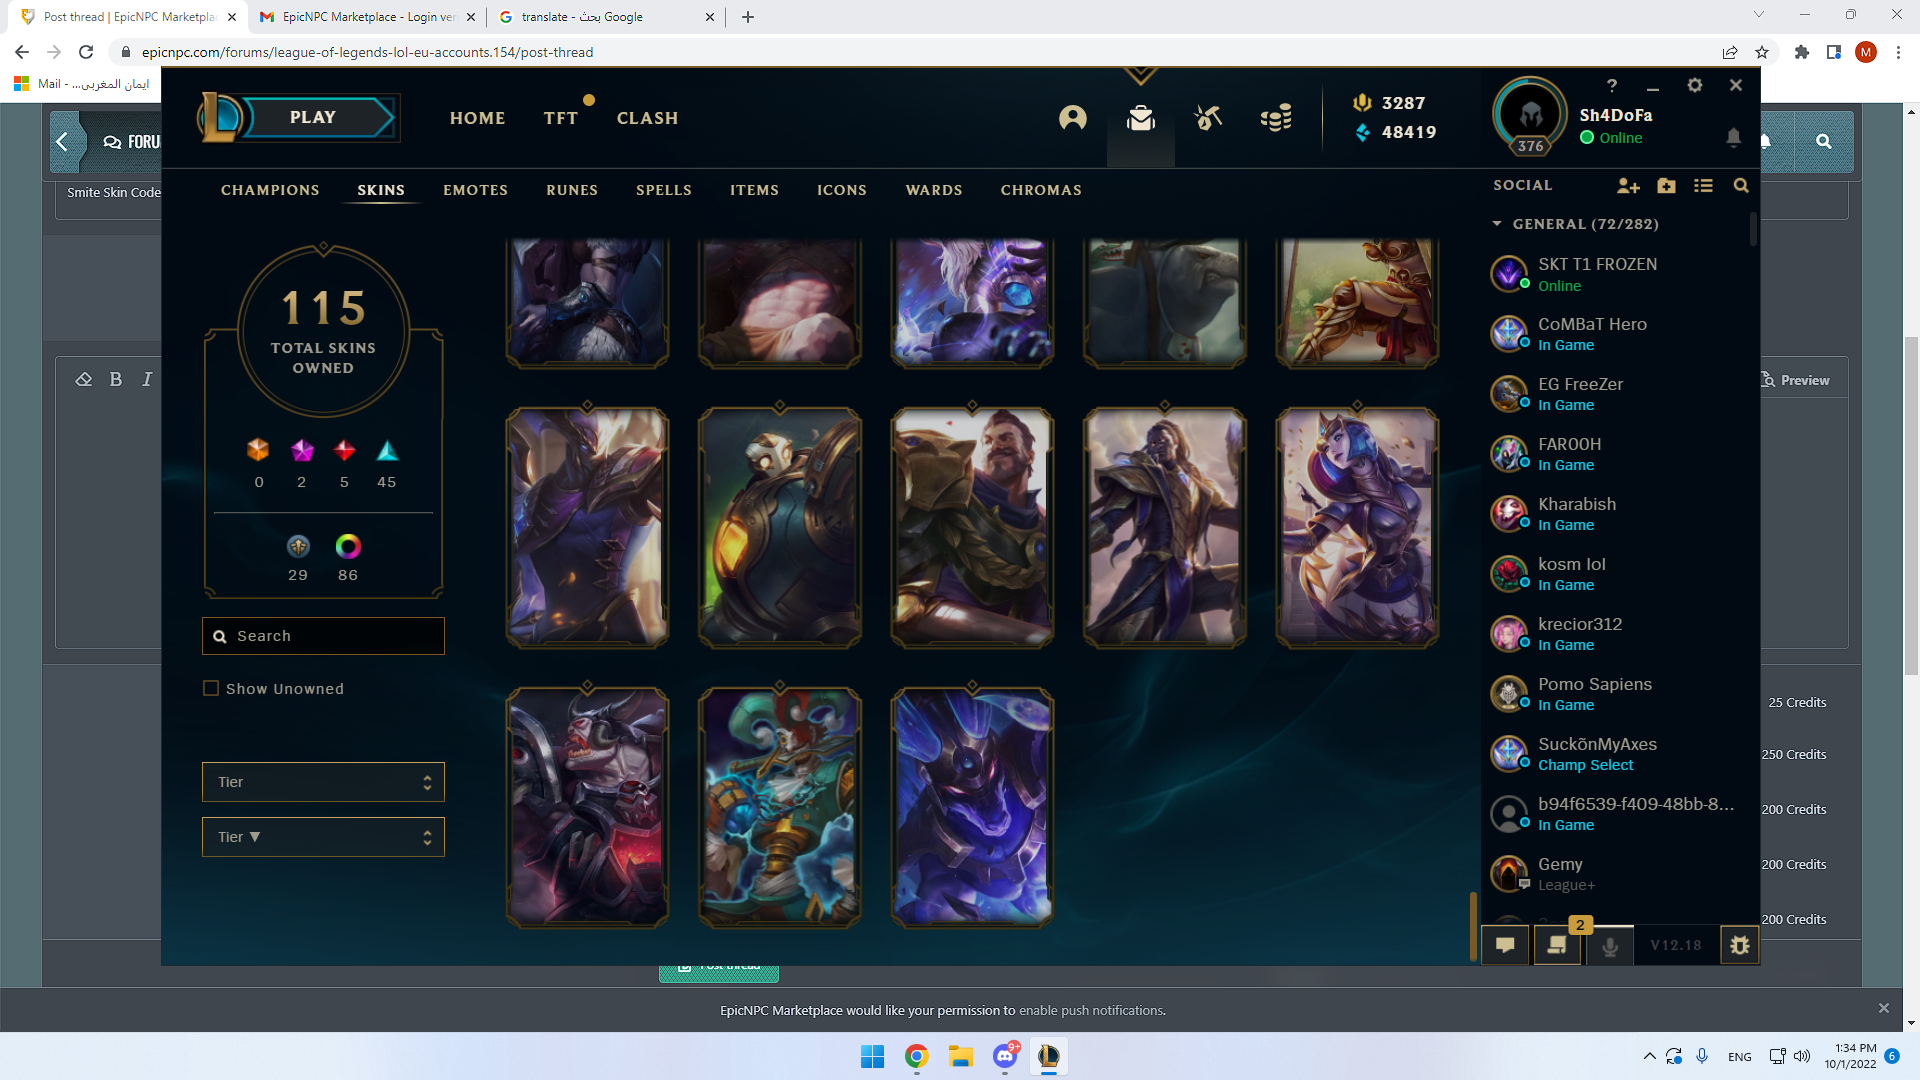The width and height of the screenshot is (1920, 1080).
Task: Click the Windows Start button
Action: pyautogui.click(x=872, y=1057)
